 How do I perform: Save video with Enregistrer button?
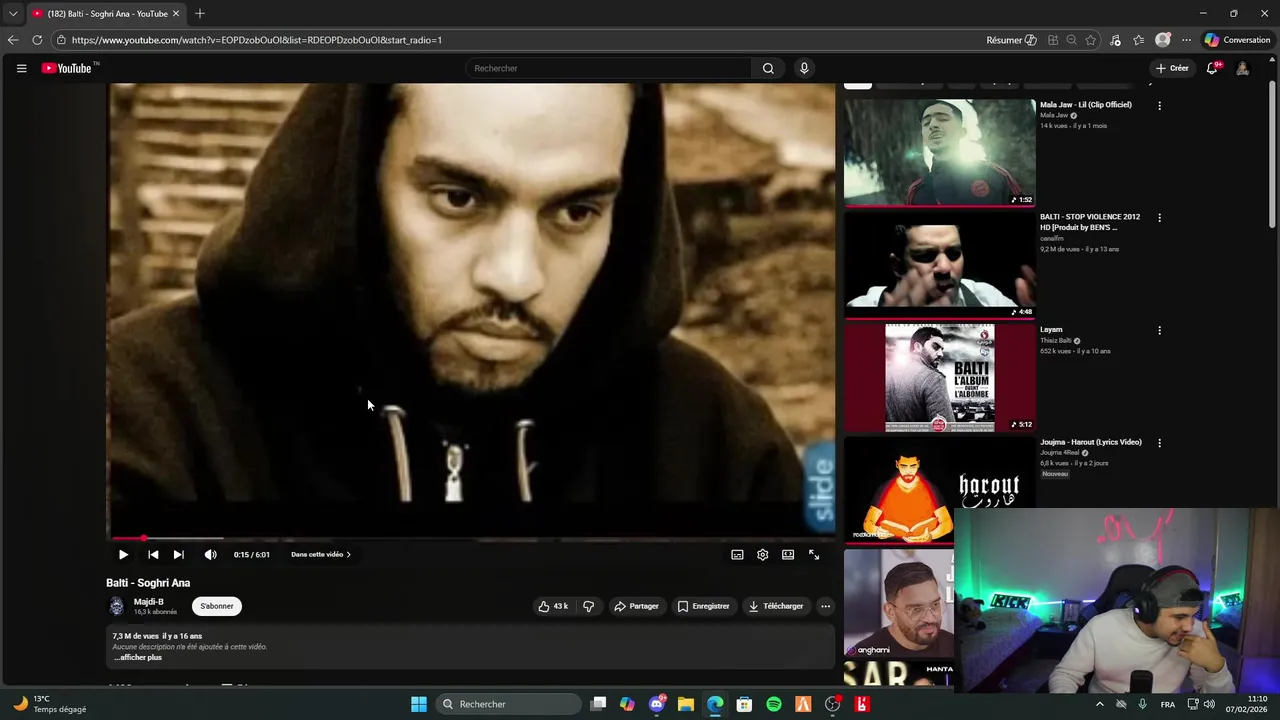click(x=703, y=606)
